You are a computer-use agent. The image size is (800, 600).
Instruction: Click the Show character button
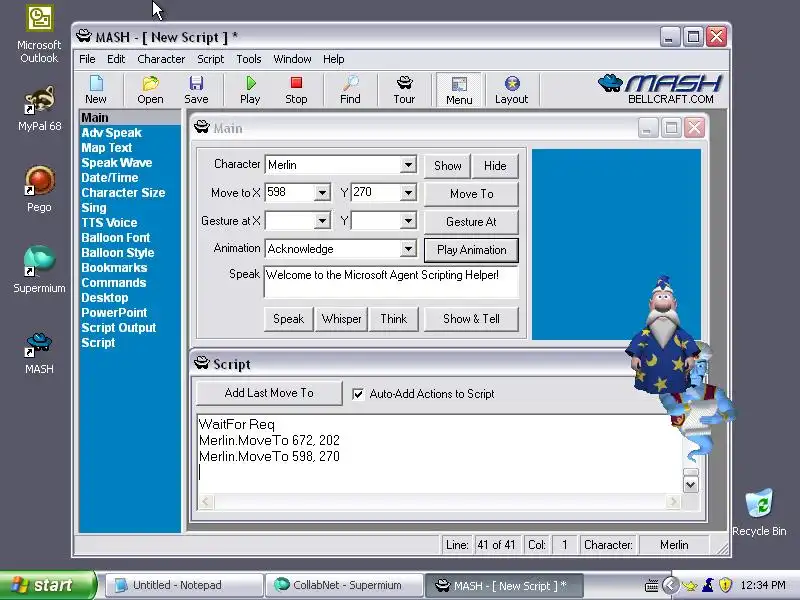pos(447,166)
